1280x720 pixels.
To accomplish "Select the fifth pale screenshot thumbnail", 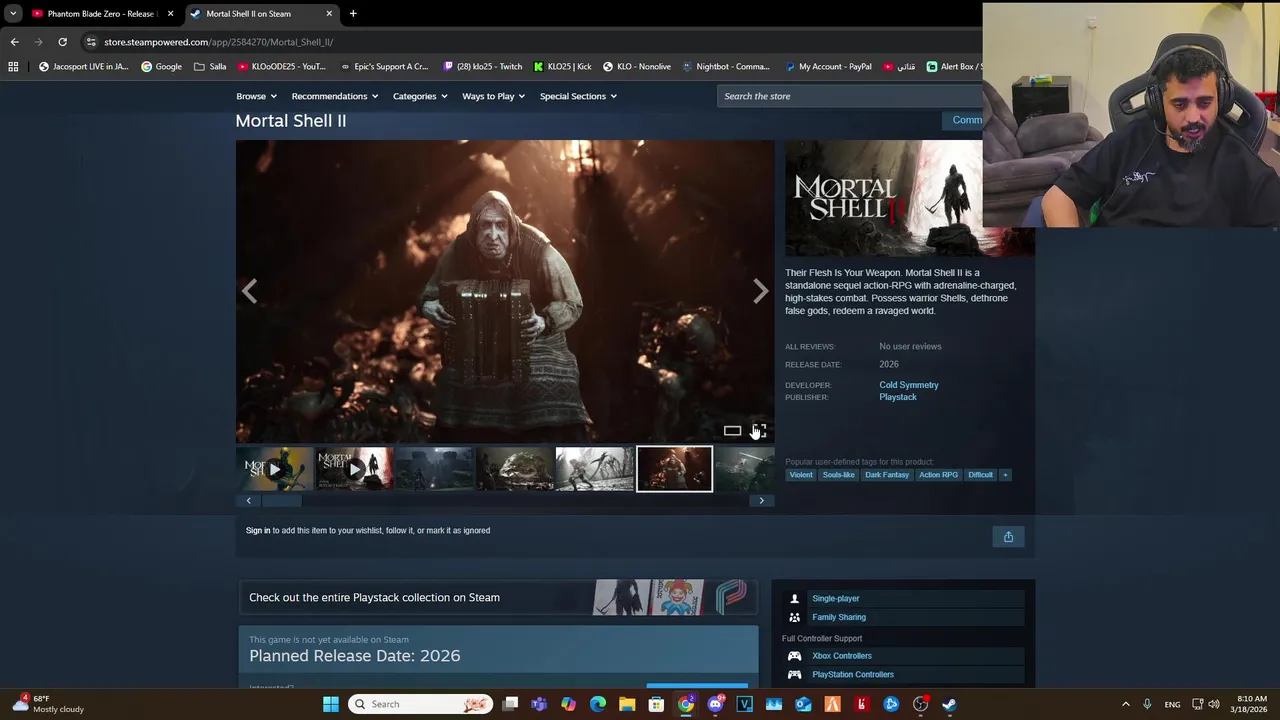I will (594, 469).
